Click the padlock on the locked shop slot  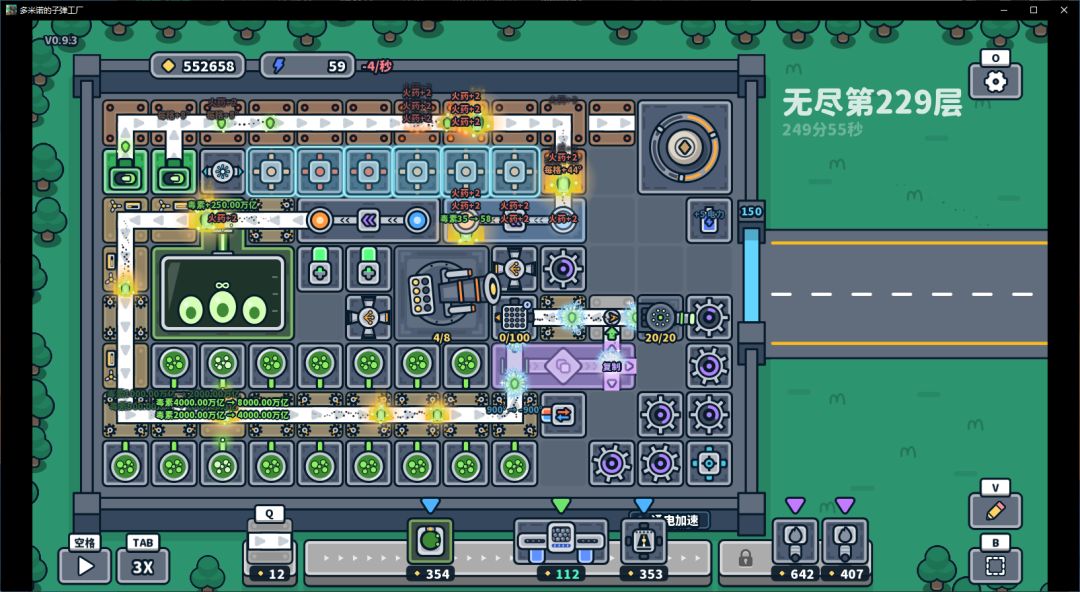pyautogui.click(x=745, y=558)
